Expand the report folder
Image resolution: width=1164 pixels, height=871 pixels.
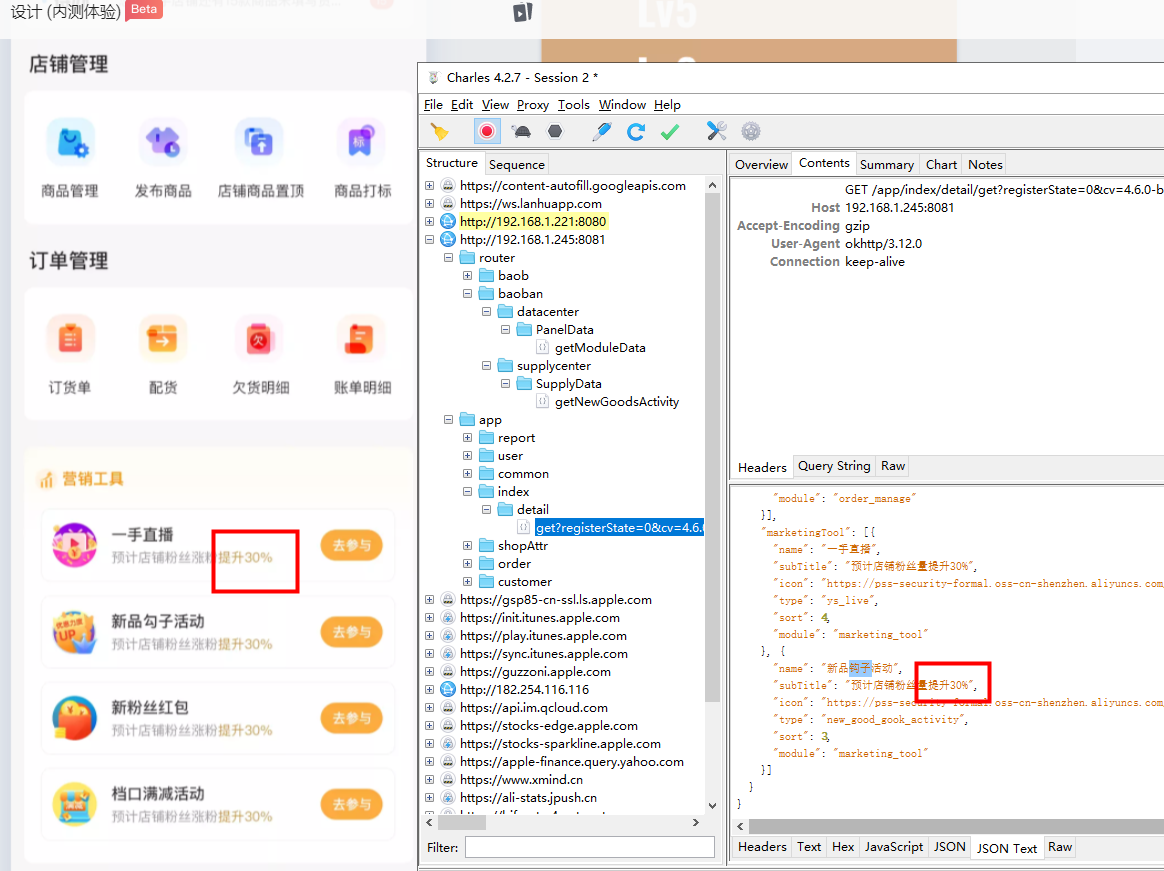tap(468, 438)
